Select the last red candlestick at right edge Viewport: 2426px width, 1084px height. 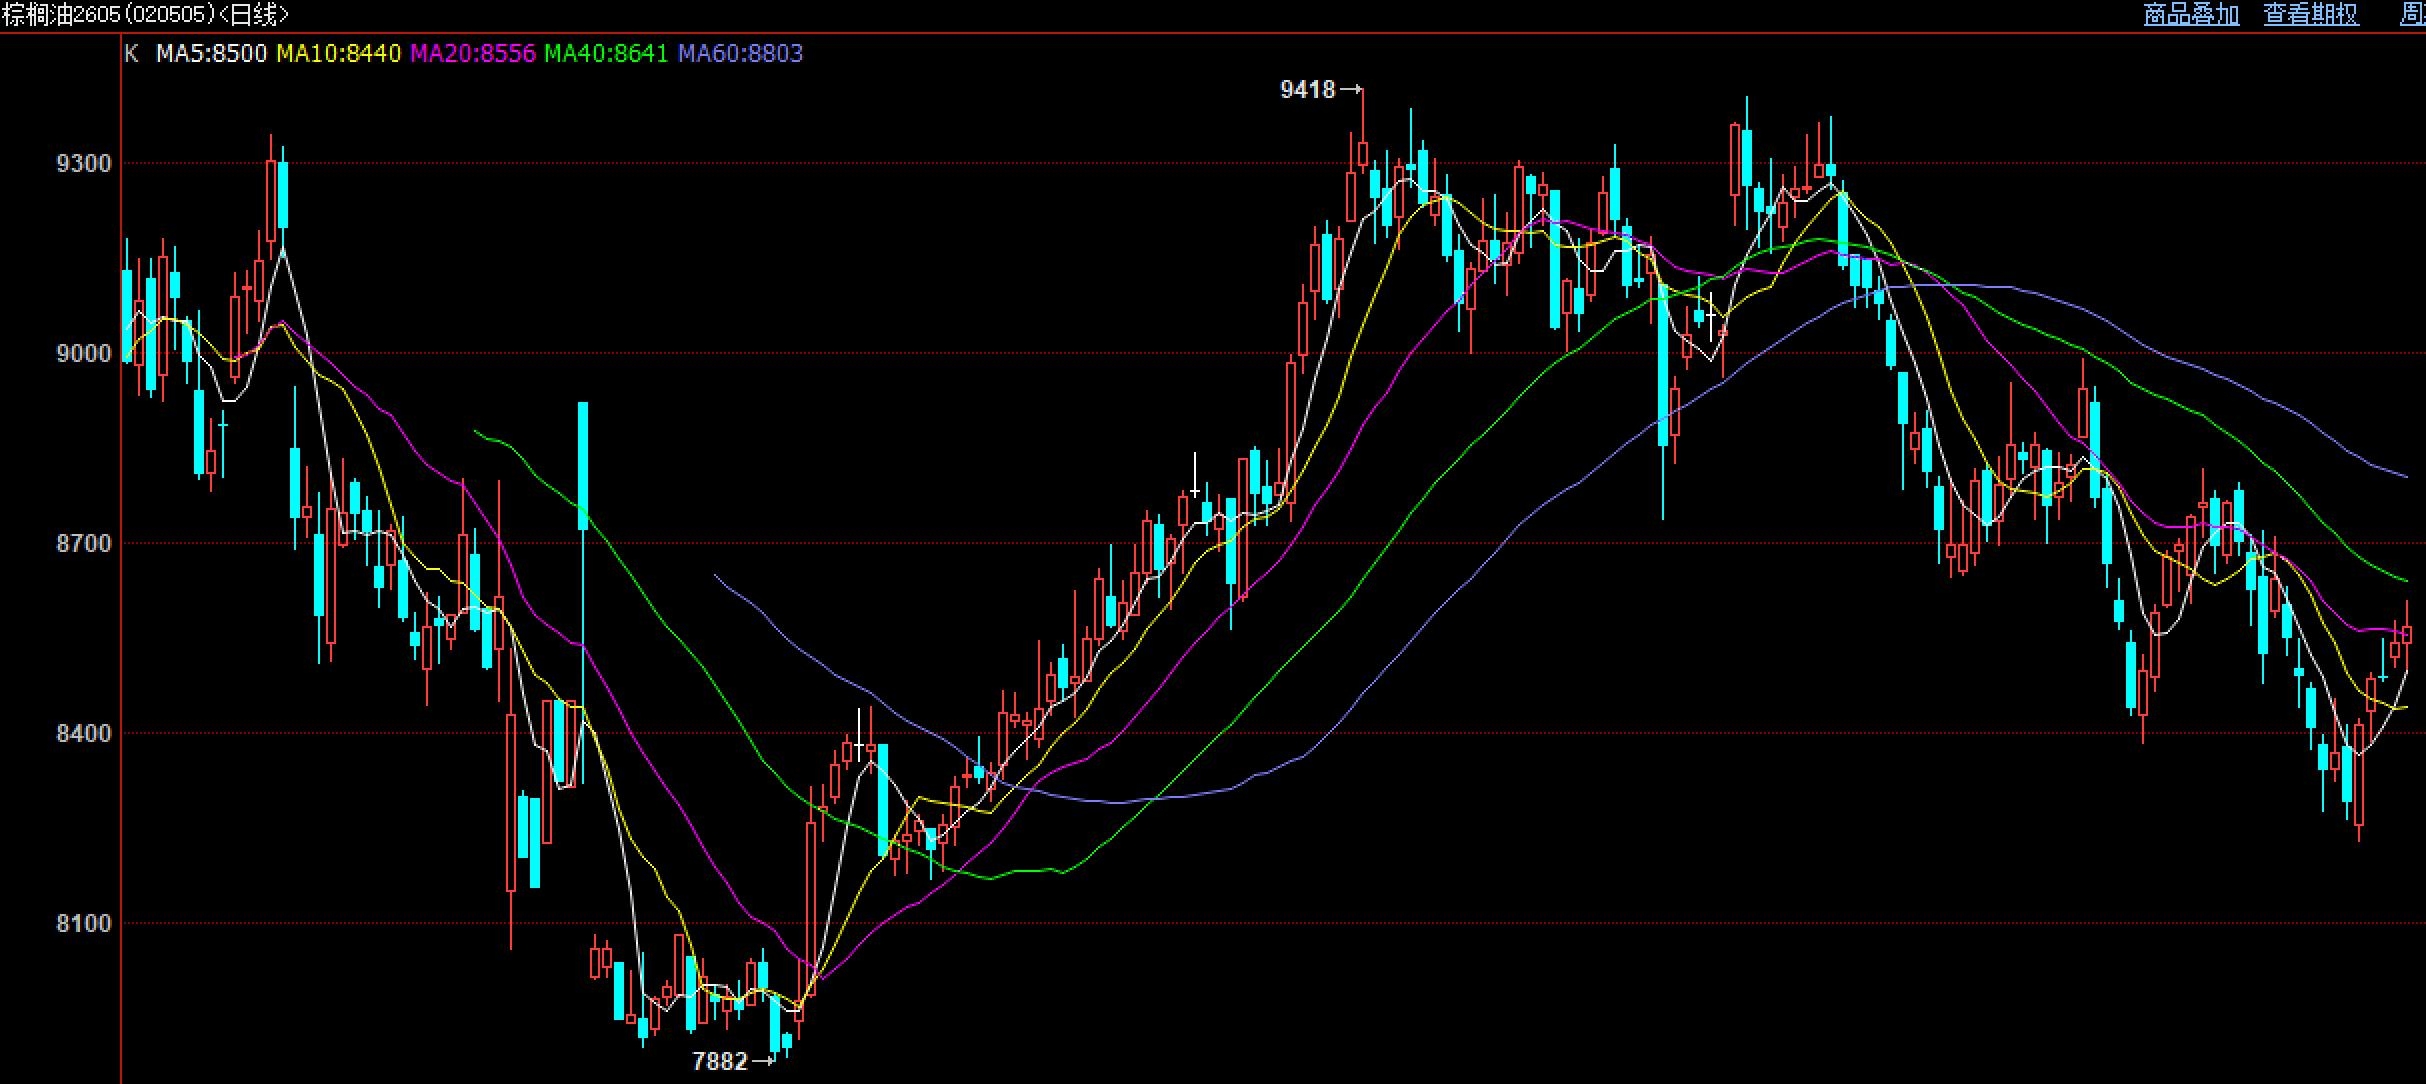pos(2407,634)
